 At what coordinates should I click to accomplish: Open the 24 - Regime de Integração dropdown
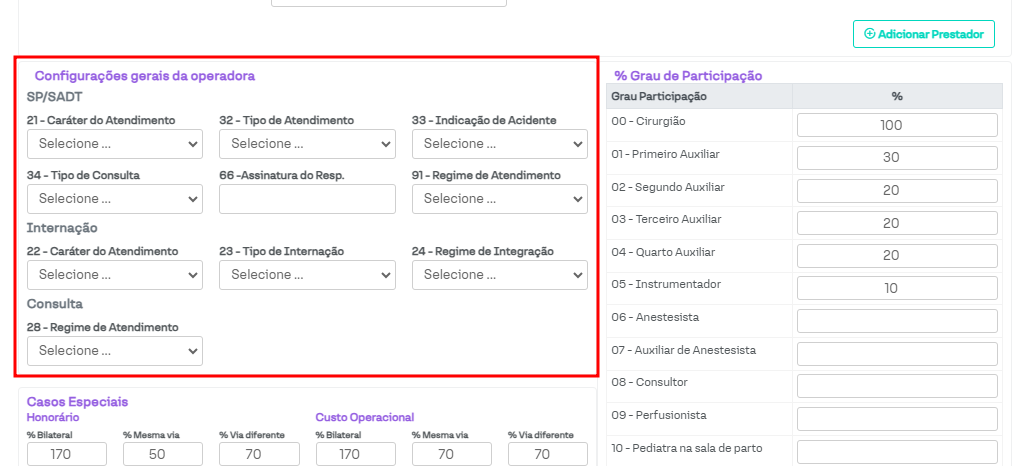(x=499, y=274)
